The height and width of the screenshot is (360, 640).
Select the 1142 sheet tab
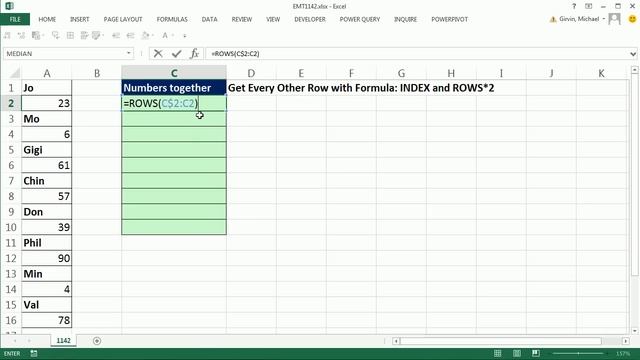click(x=63, y=340)
